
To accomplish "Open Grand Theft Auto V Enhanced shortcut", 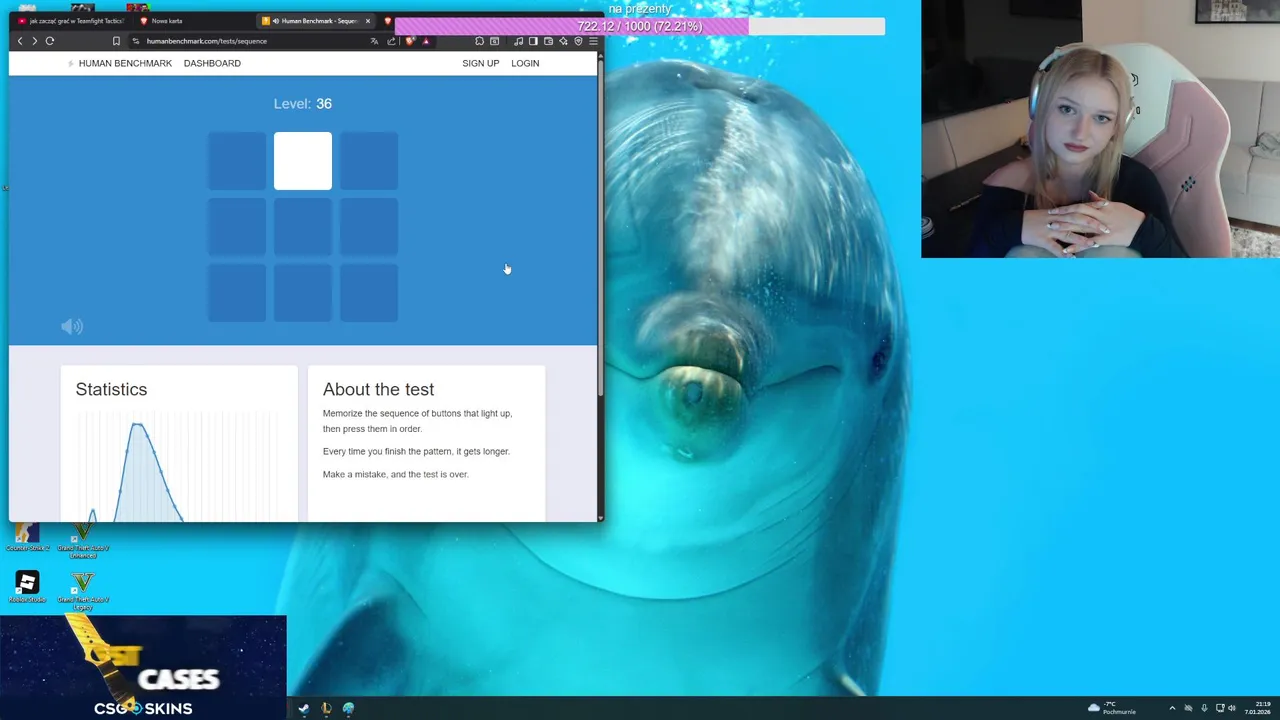I will coord(83,539).
